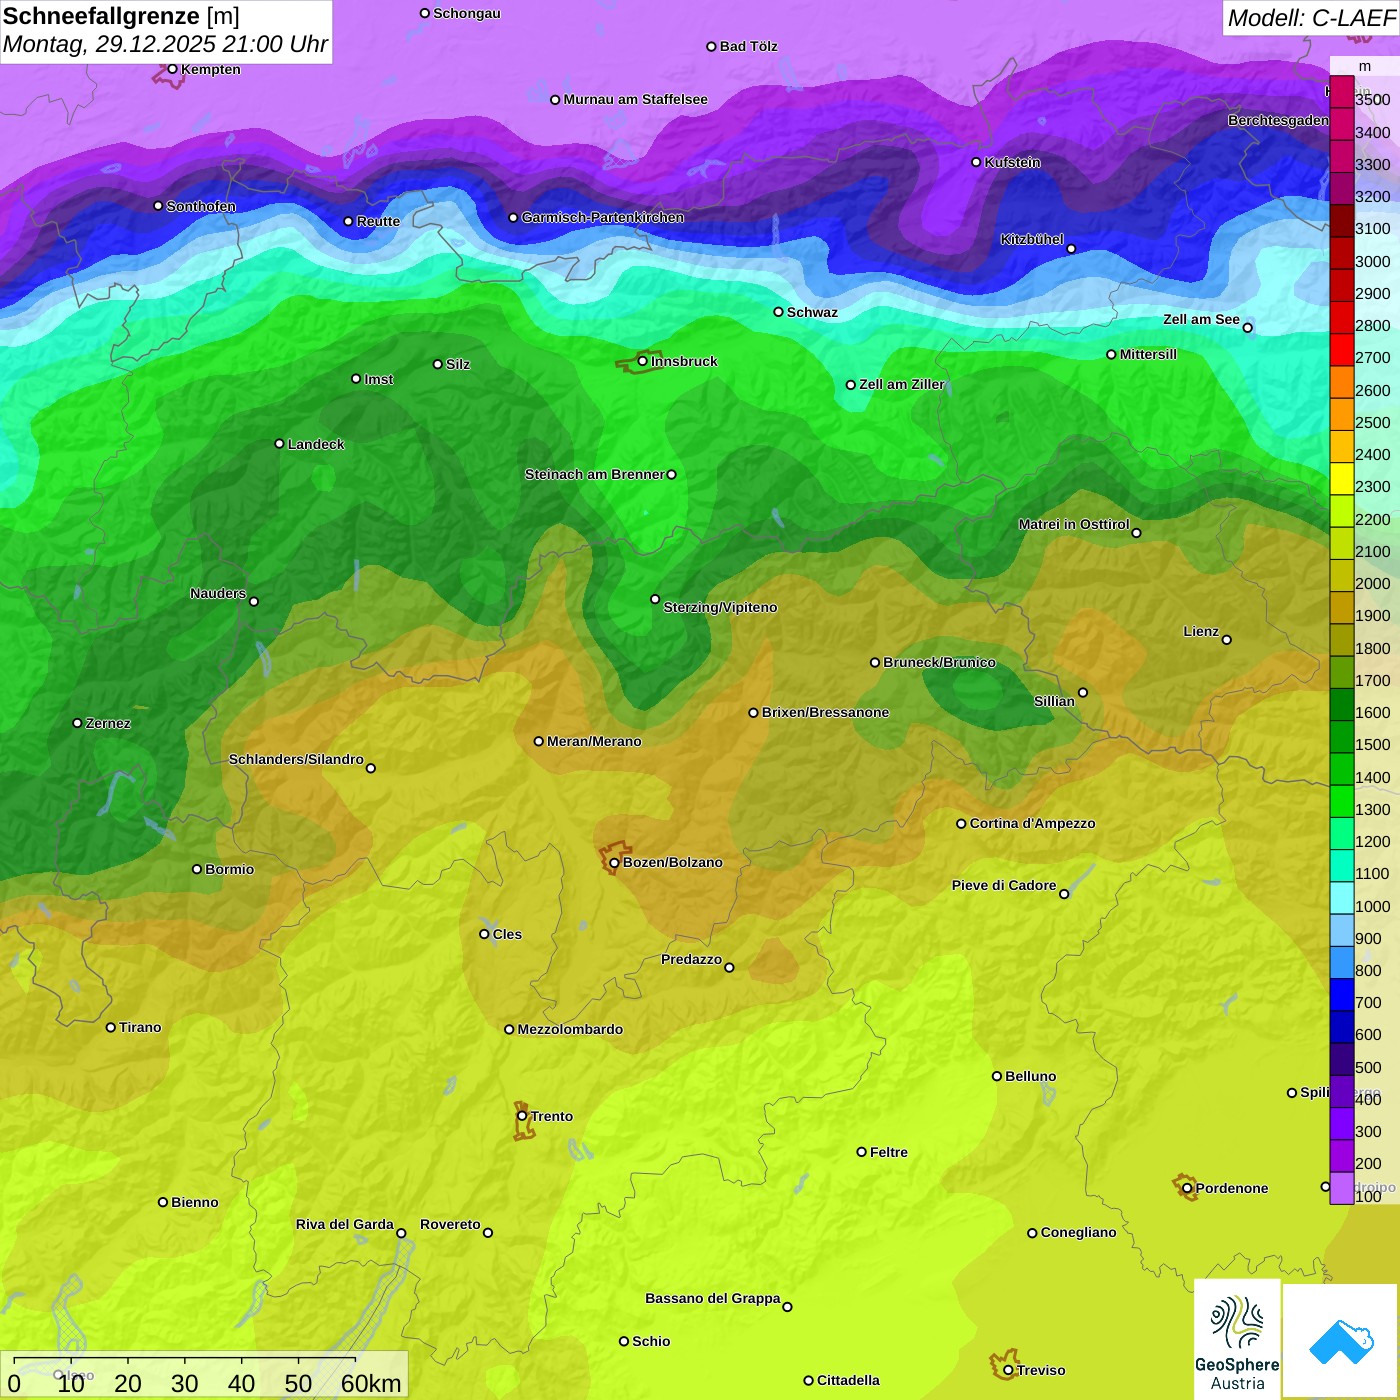The height and width of the screenshot is (1400, 1400).
Task: Click the Schwaz location dot
Action: pyautogui.click(x=778, y=312)
